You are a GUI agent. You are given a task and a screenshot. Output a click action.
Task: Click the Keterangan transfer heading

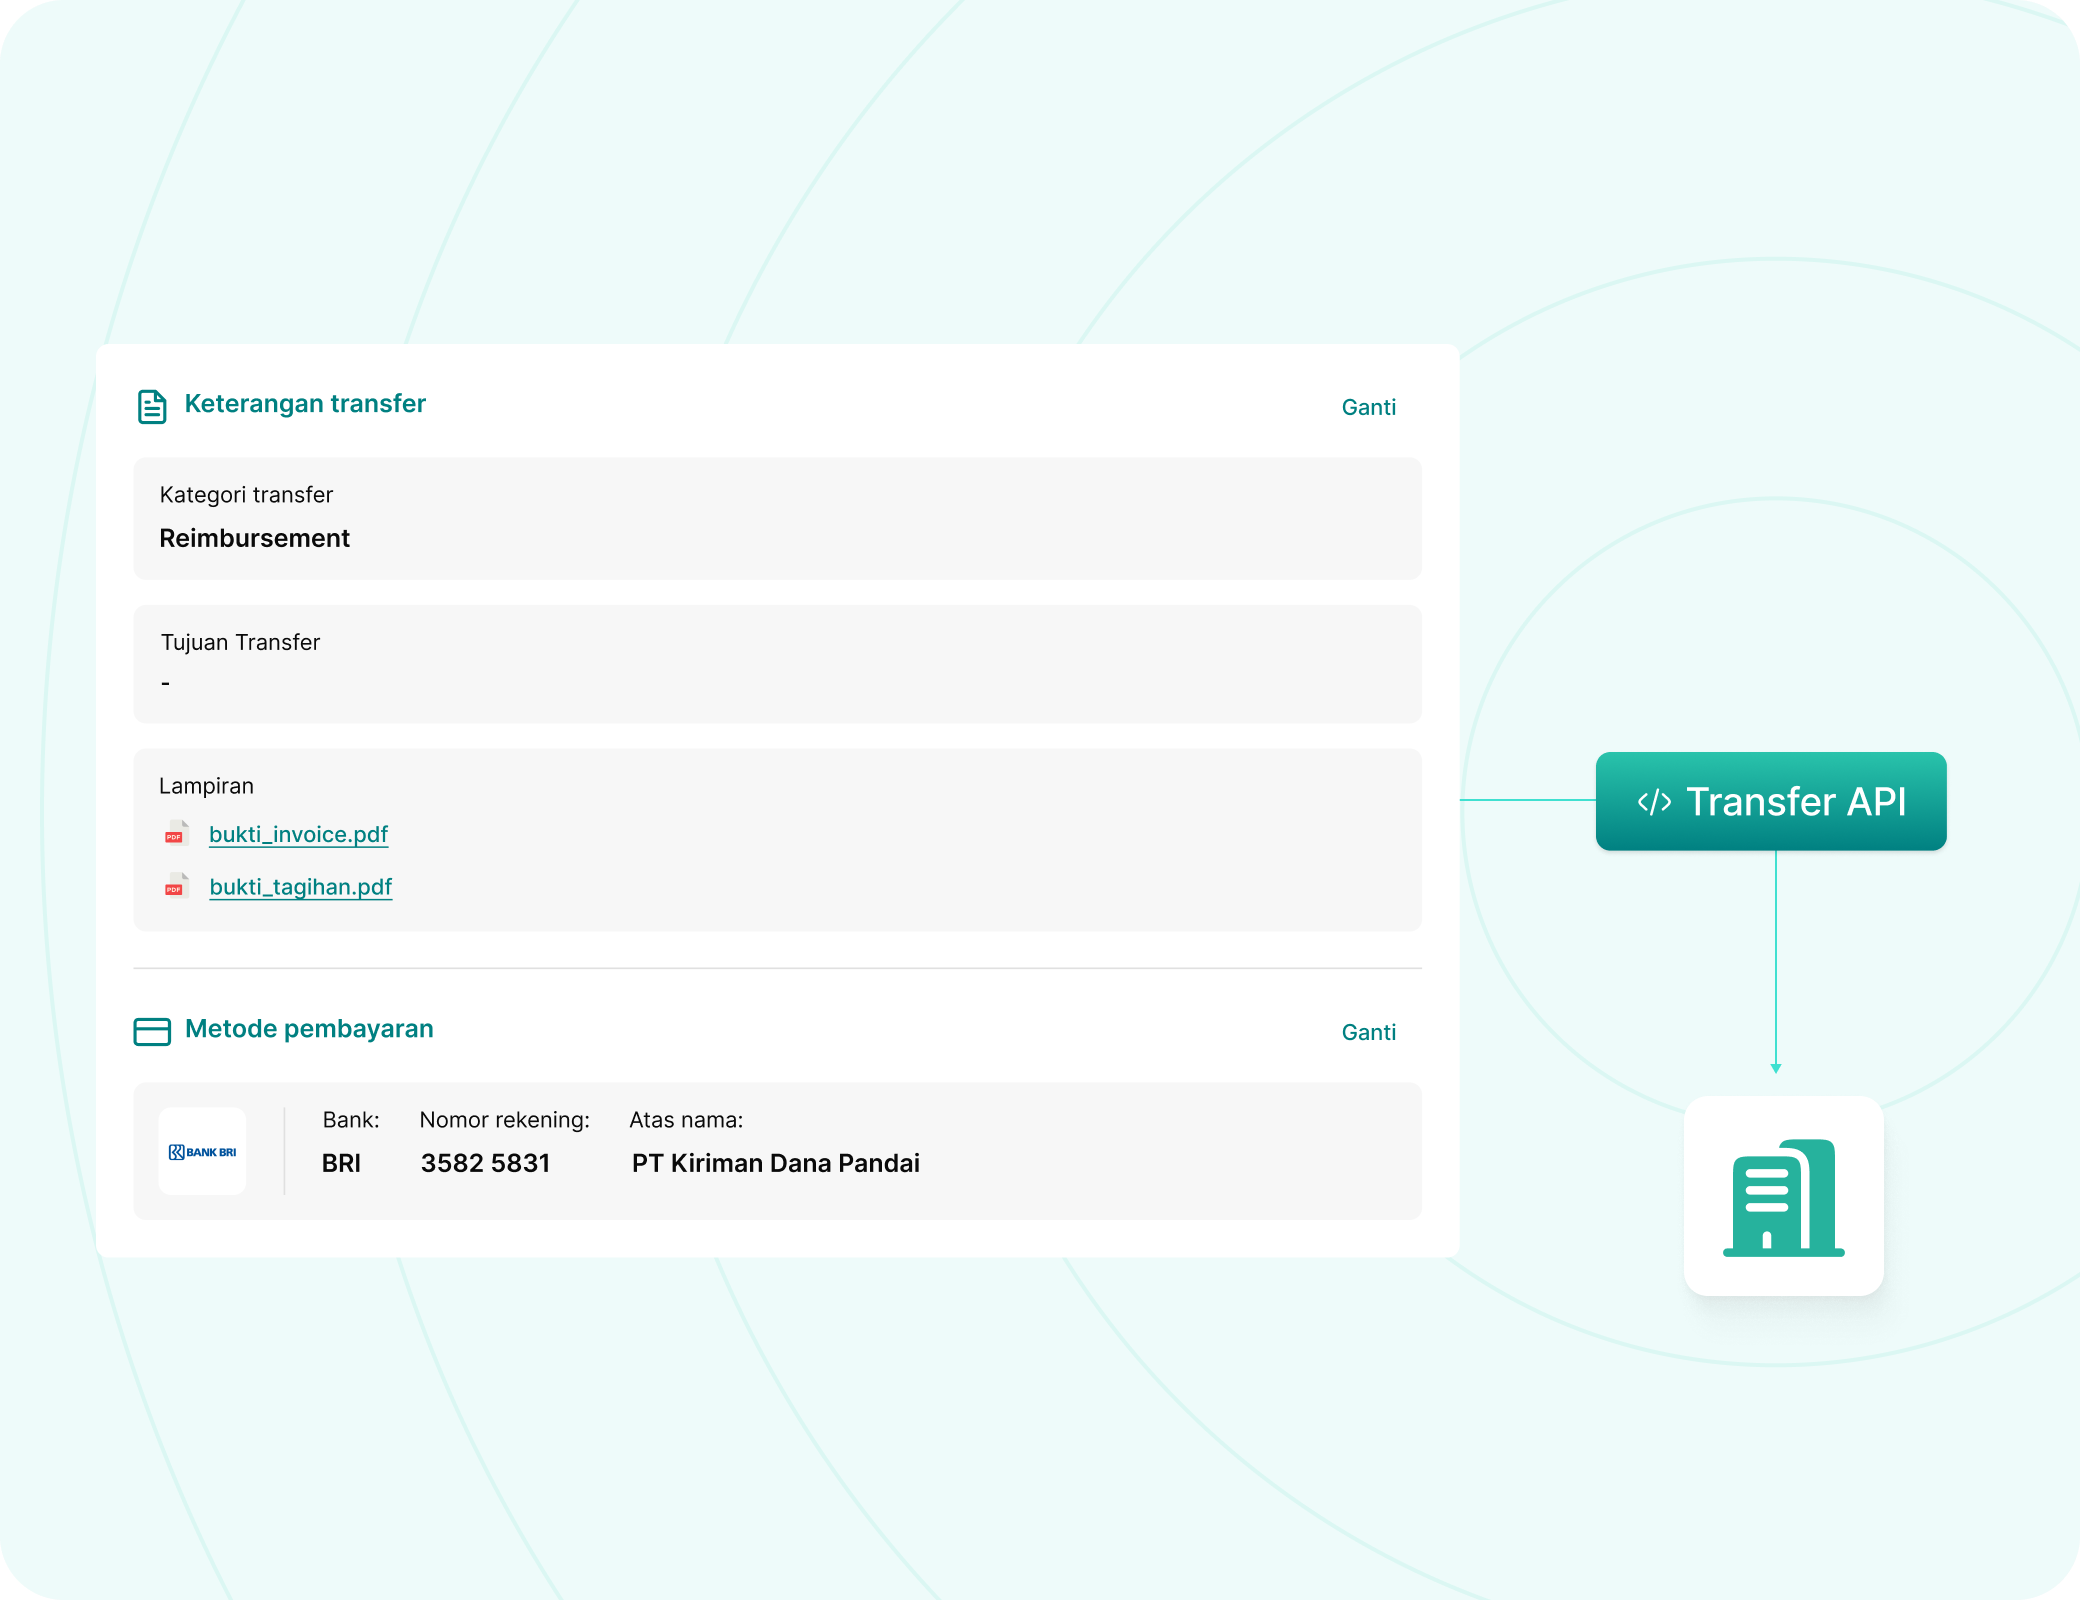pos(305,404)
